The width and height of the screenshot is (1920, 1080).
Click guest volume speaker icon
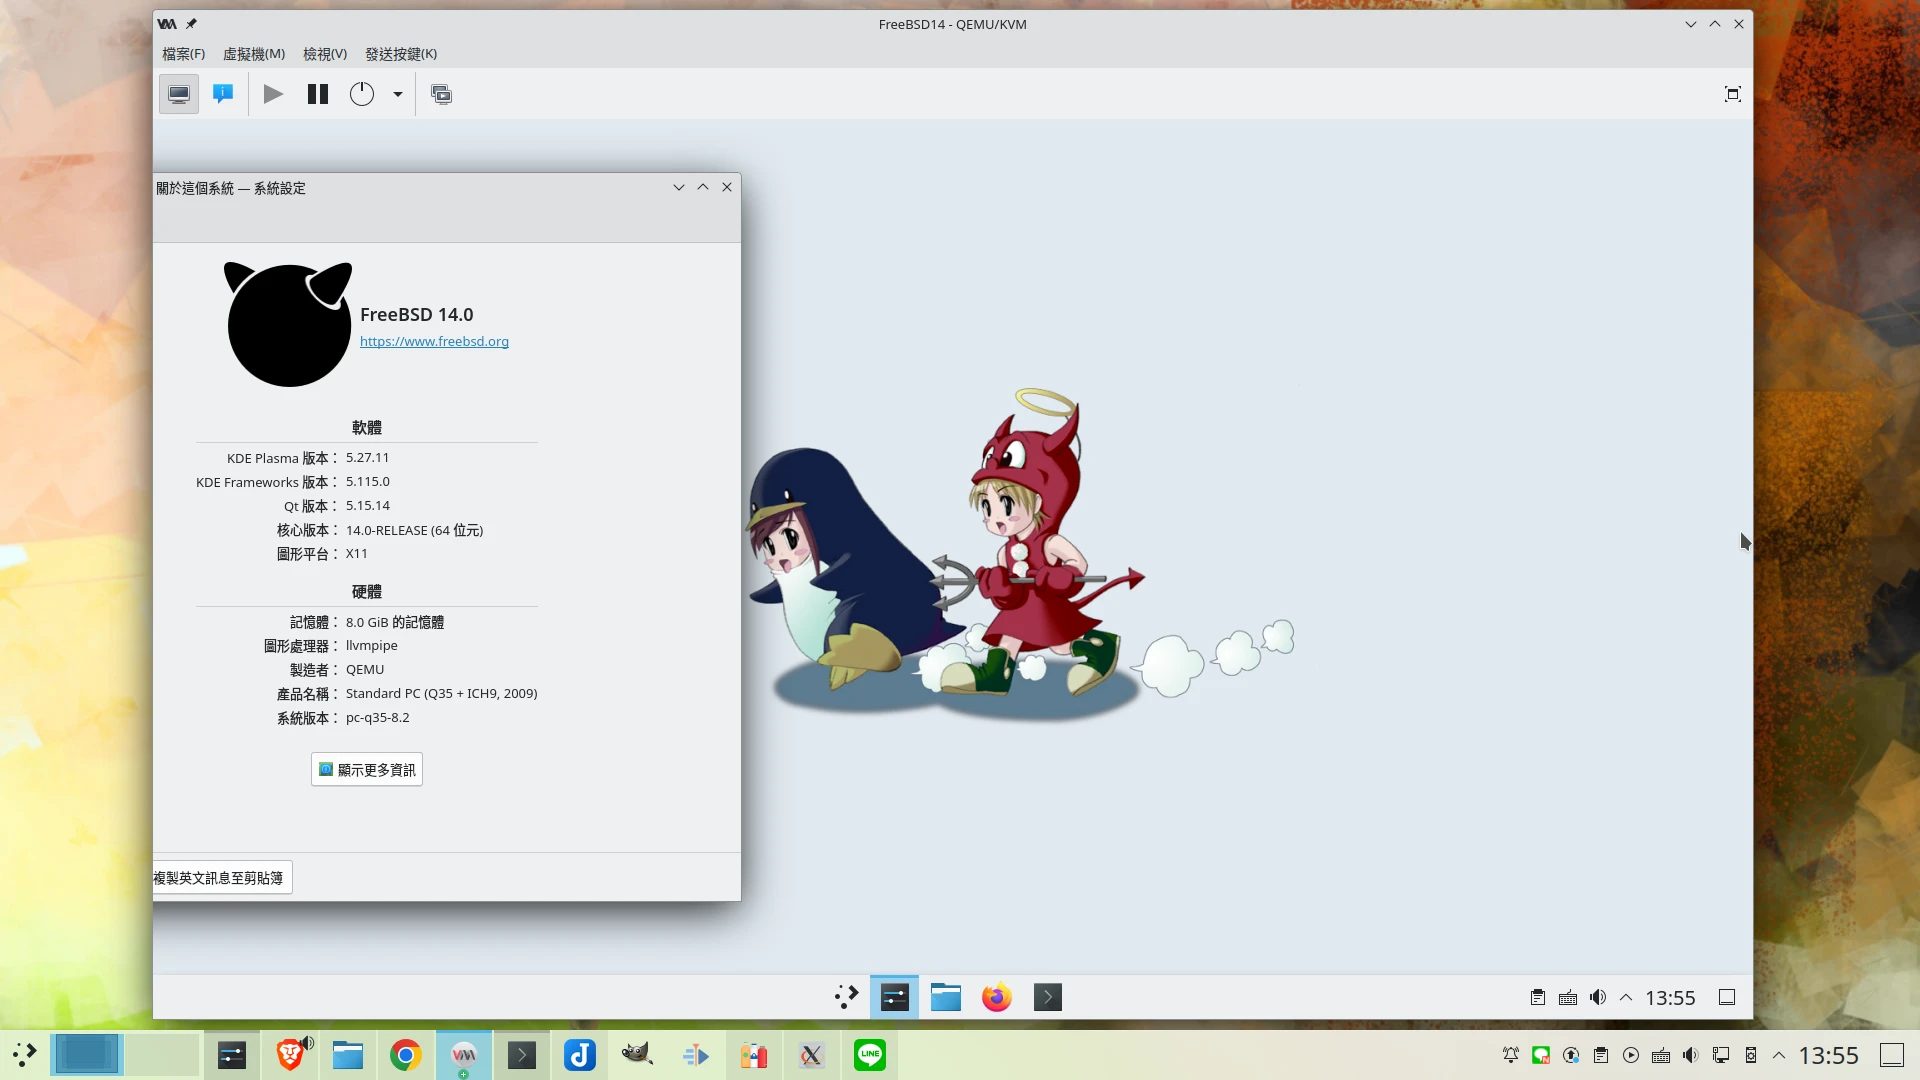(x=1598, y=997)
